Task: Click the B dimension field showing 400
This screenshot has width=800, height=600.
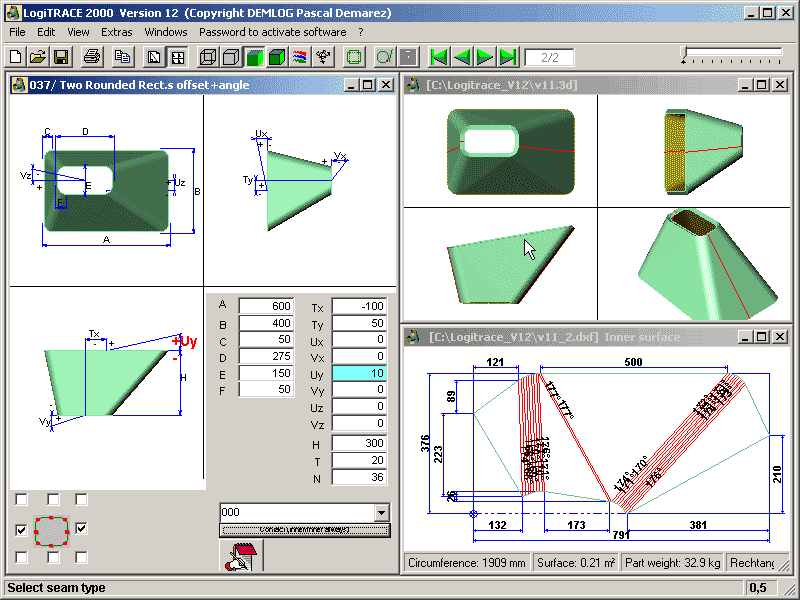Action: pyautogui.click(x=266, y=323)
